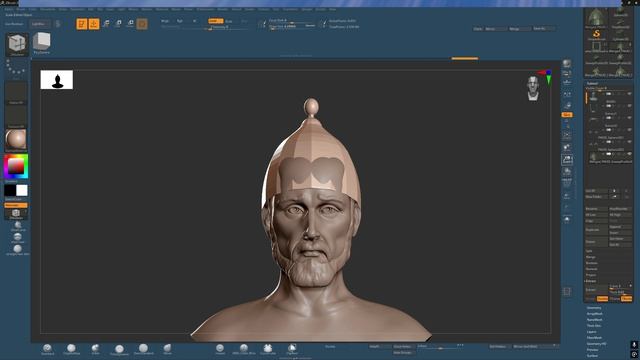Toggle the Mrgb mode button
The height and width of the screenshot is (360, 640).
[x=165, y=21]
